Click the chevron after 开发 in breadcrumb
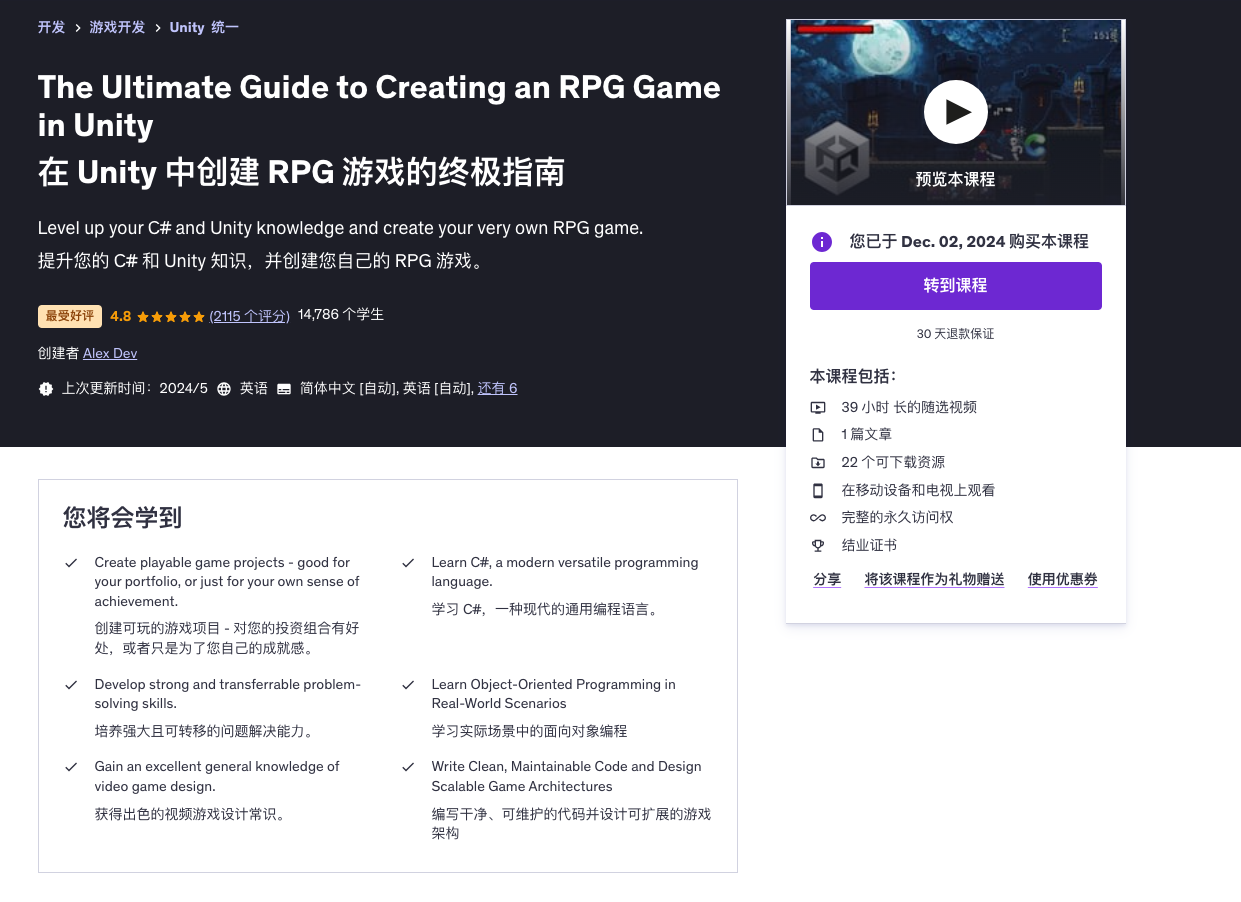The width and height of the screenshot is (1241, 902). (x=77, y=28)
